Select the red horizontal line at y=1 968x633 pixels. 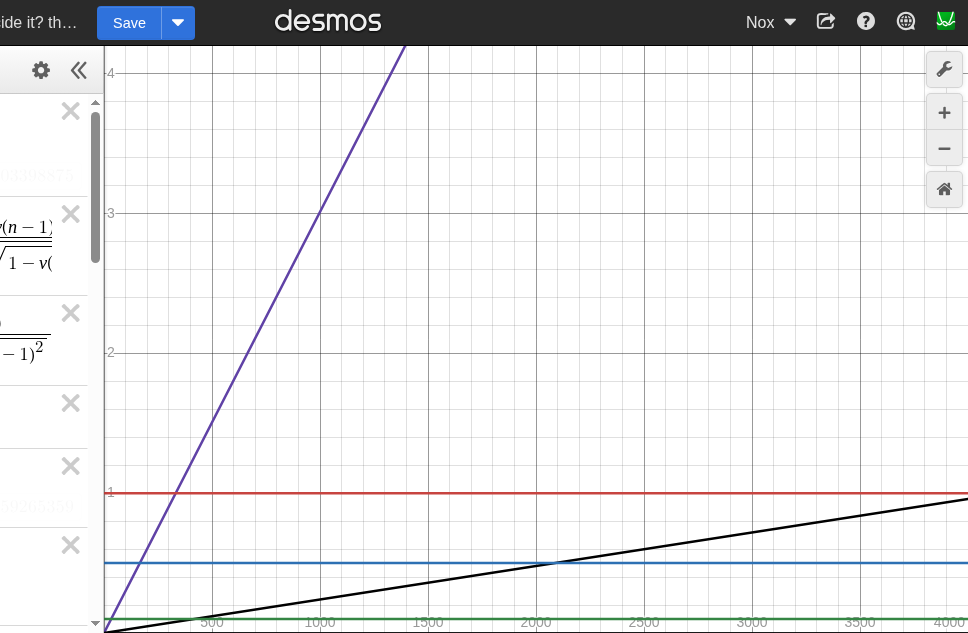click(536, 493)
